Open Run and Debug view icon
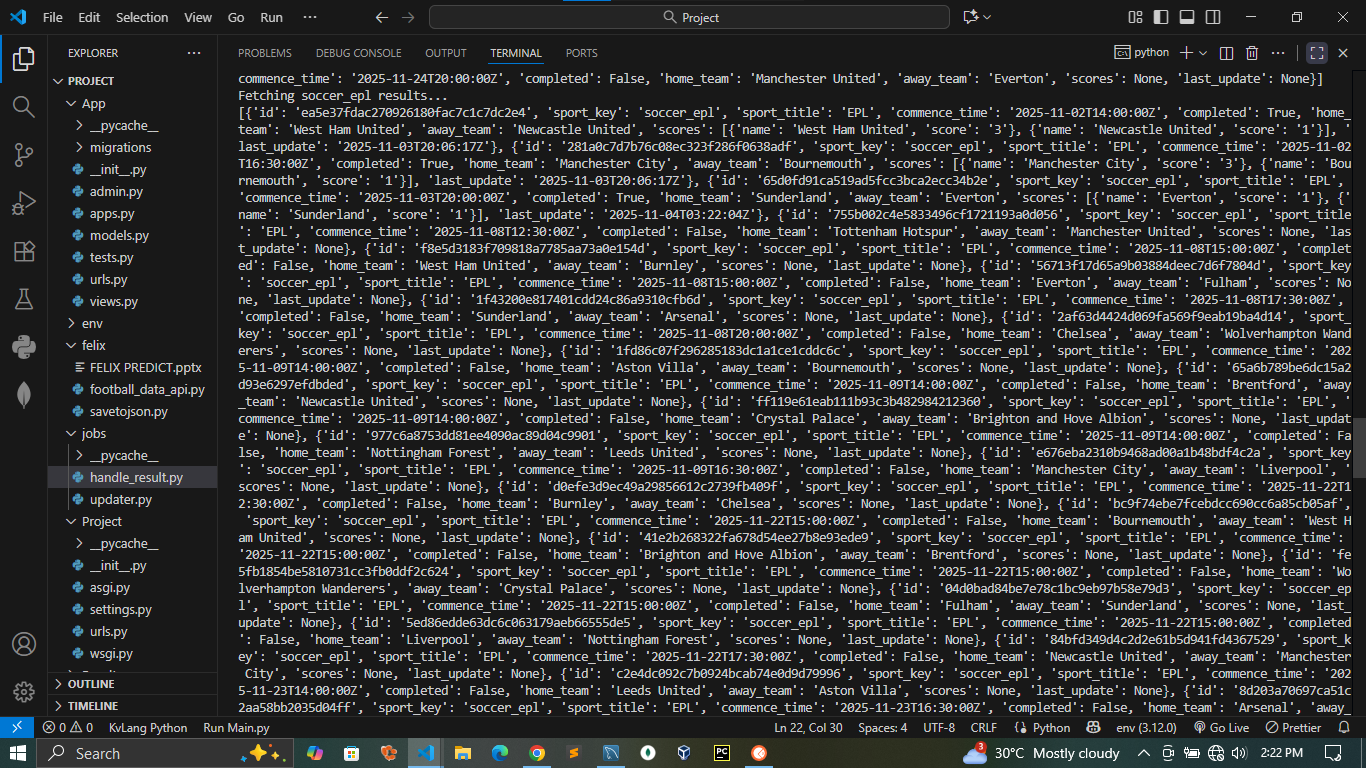Image resolution: width=1366 pixels, height=768 pixels. coord(24,203)
